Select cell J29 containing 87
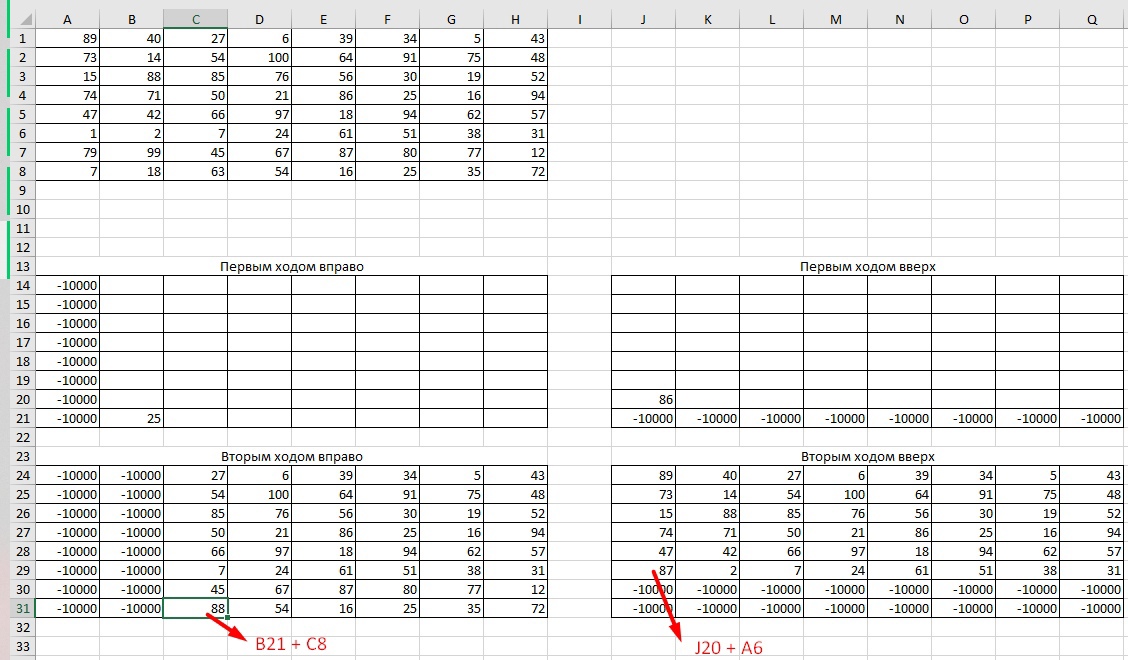1128x660 pixels. click(643, 570)
